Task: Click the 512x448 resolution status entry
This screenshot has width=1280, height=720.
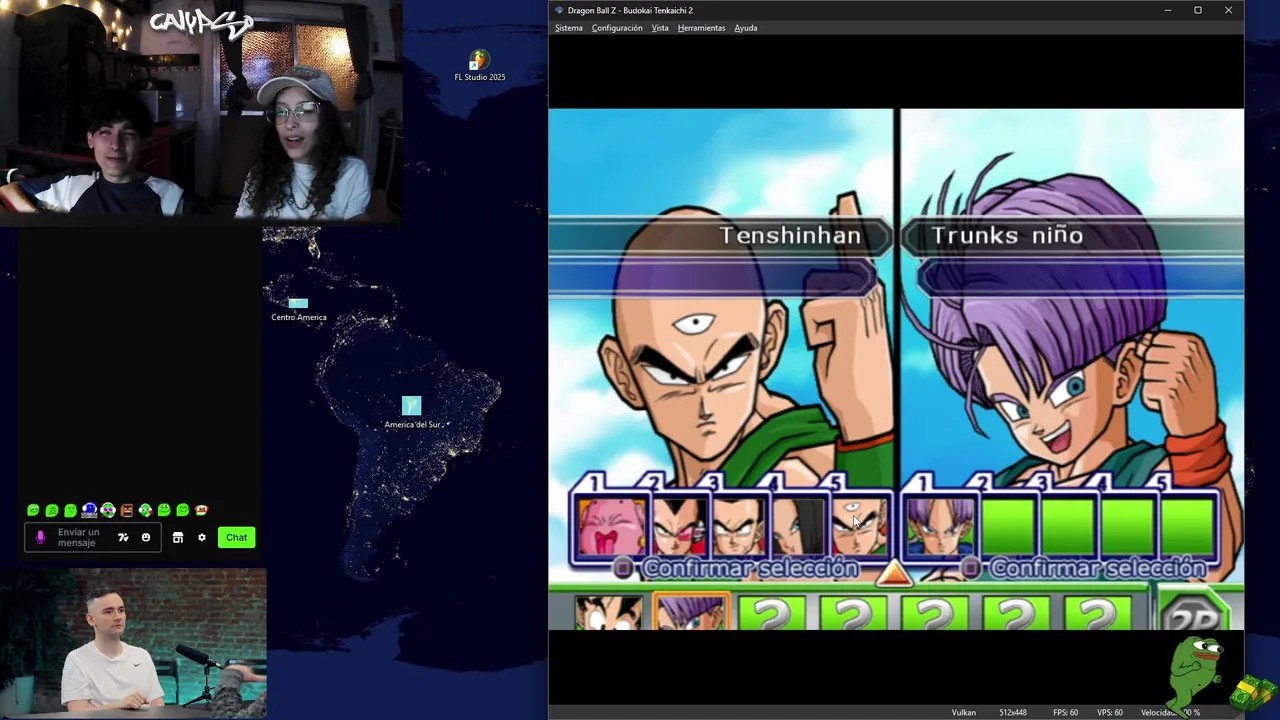Action: pyautogui.click(x=1013, y=712)
